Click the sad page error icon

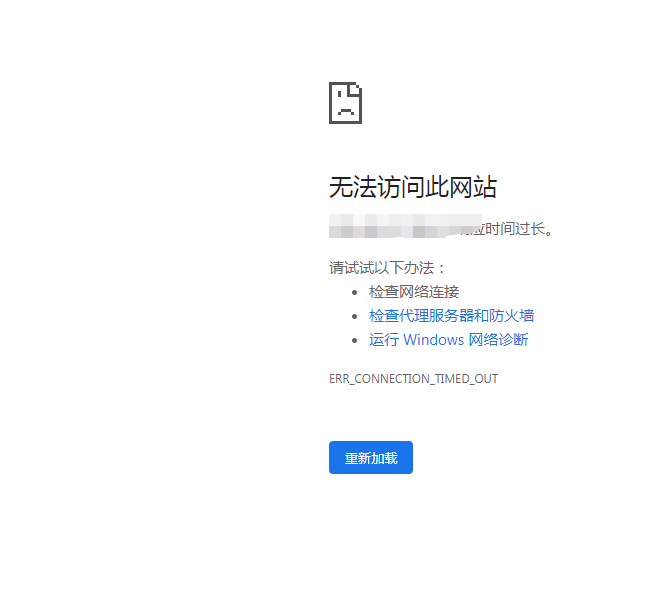point(345,103)
